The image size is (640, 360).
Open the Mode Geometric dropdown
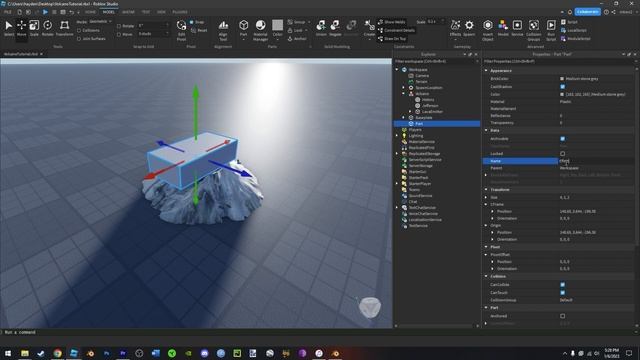click(x=100, y=22)
